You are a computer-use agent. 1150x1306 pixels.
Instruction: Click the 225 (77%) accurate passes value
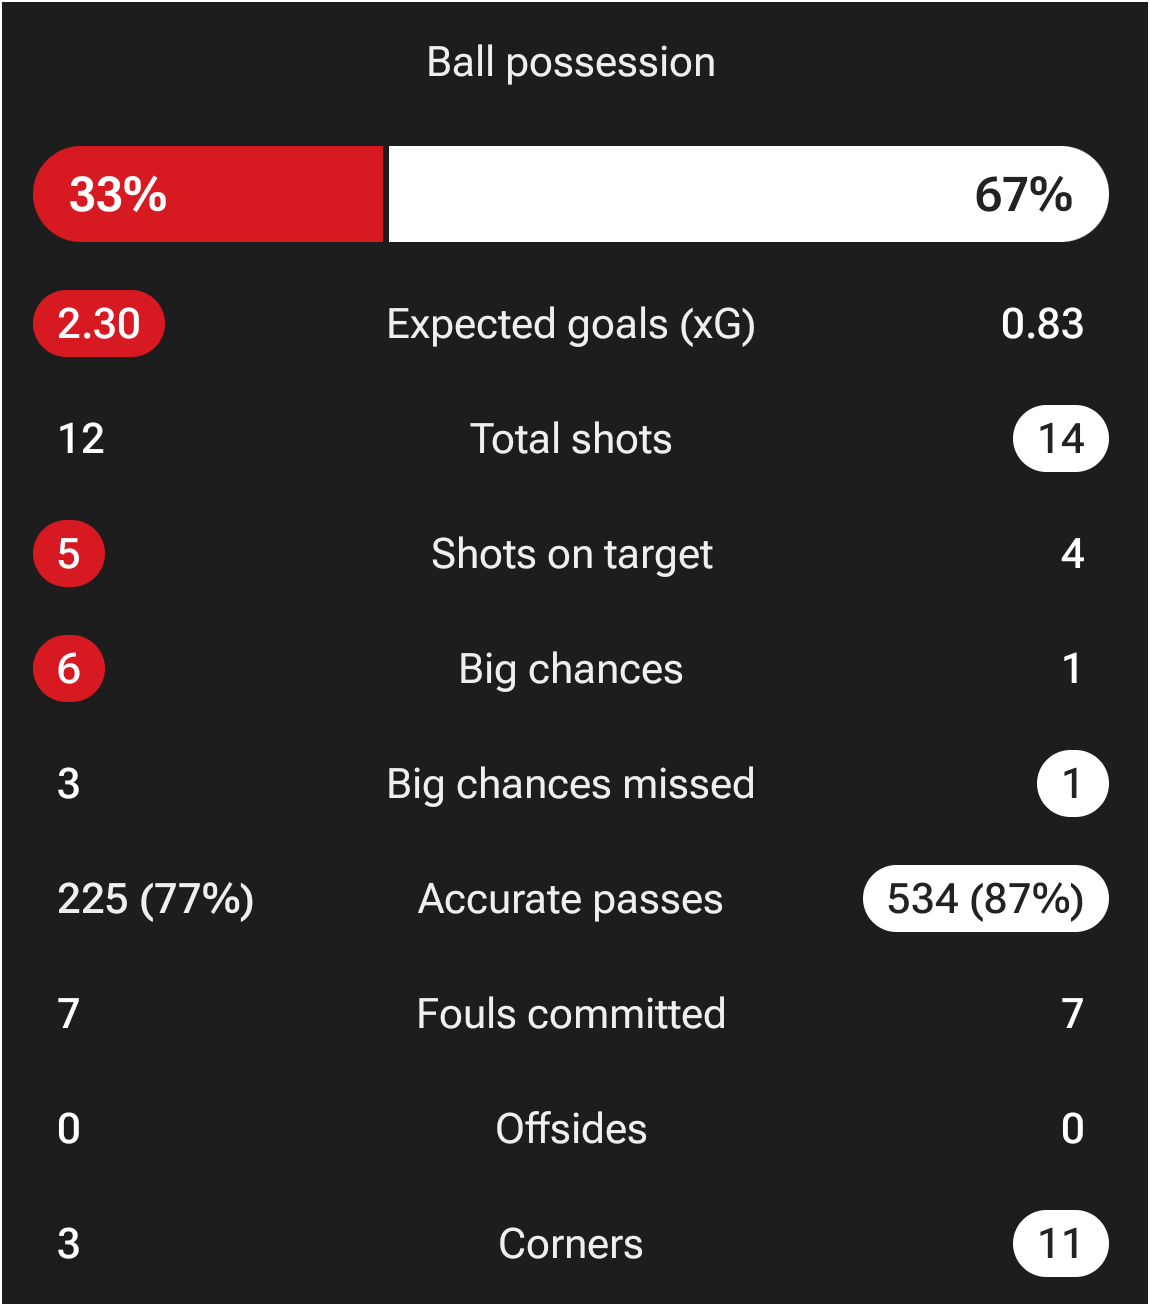tap(156, 899)
